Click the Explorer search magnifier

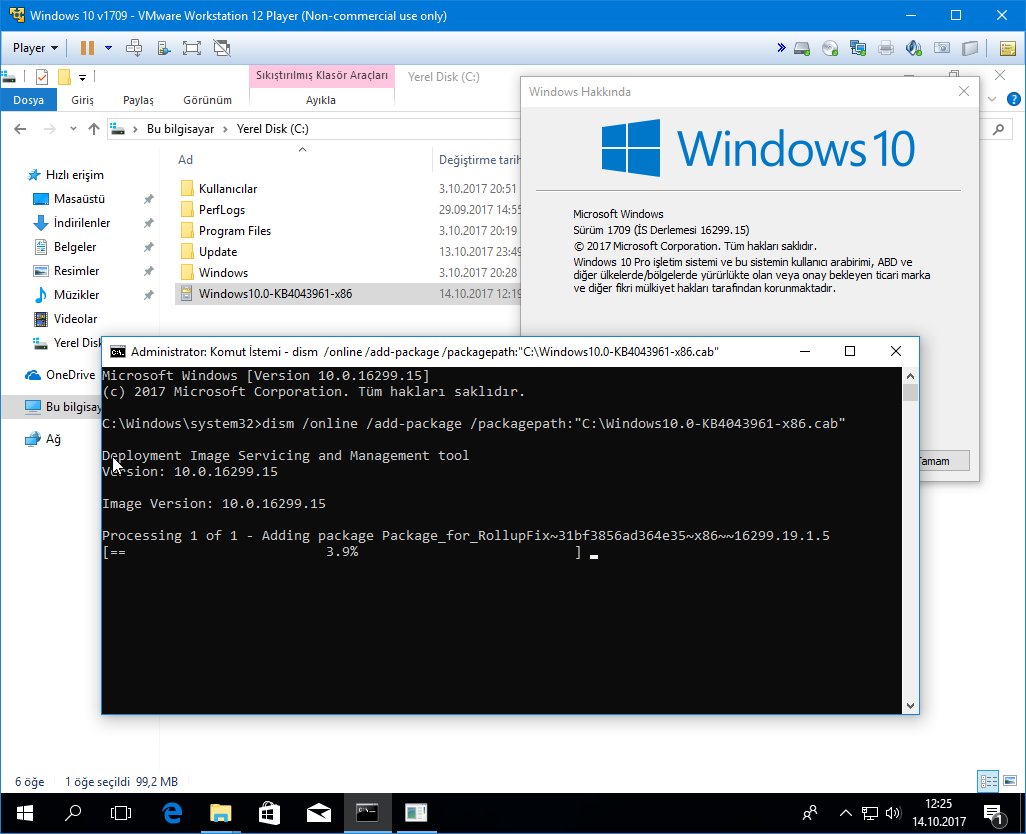click(998, 130)
